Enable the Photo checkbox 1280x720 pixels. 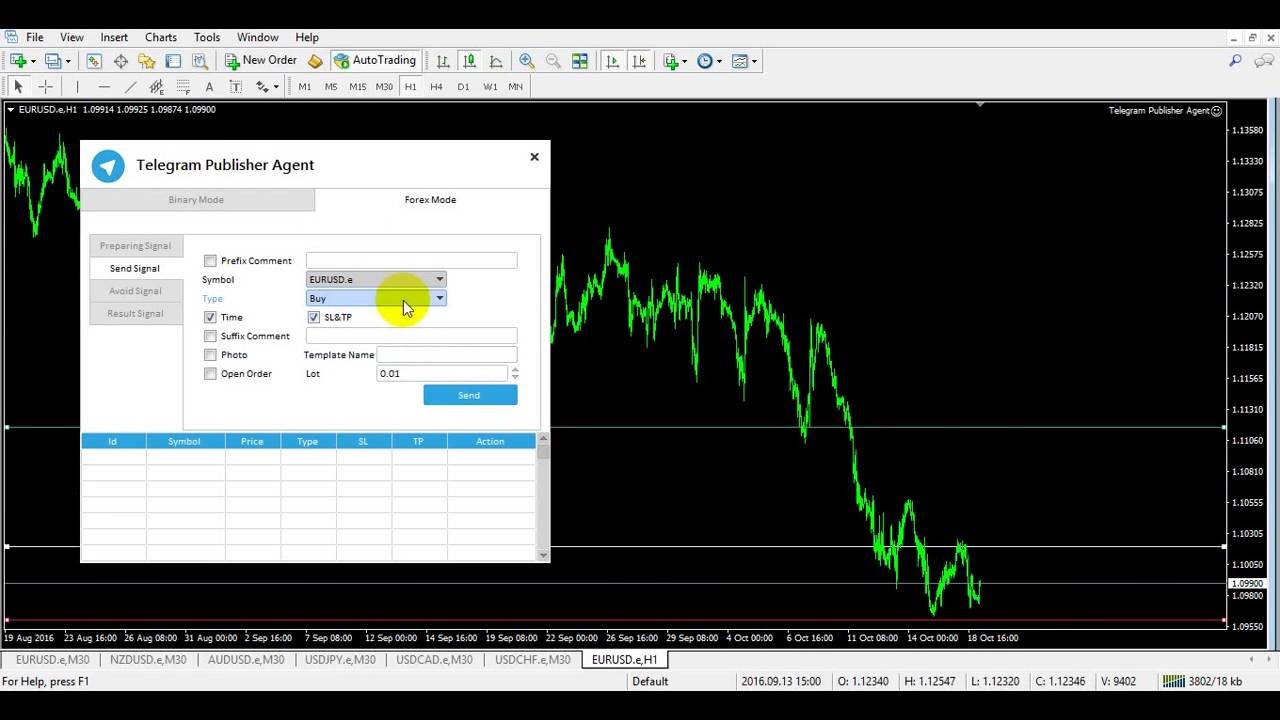[x=210, y=355]
